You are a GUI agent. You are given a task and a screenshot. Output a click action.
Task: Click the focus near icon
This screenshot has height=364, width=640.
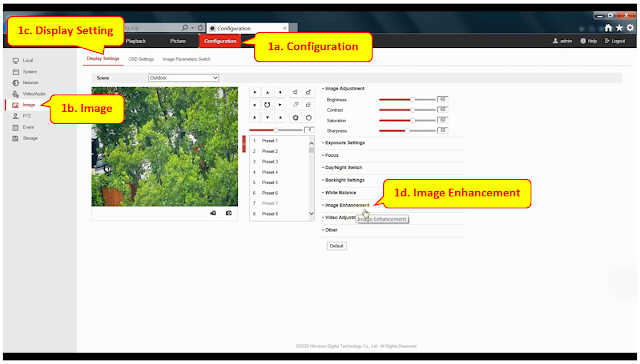click(296, 105)
